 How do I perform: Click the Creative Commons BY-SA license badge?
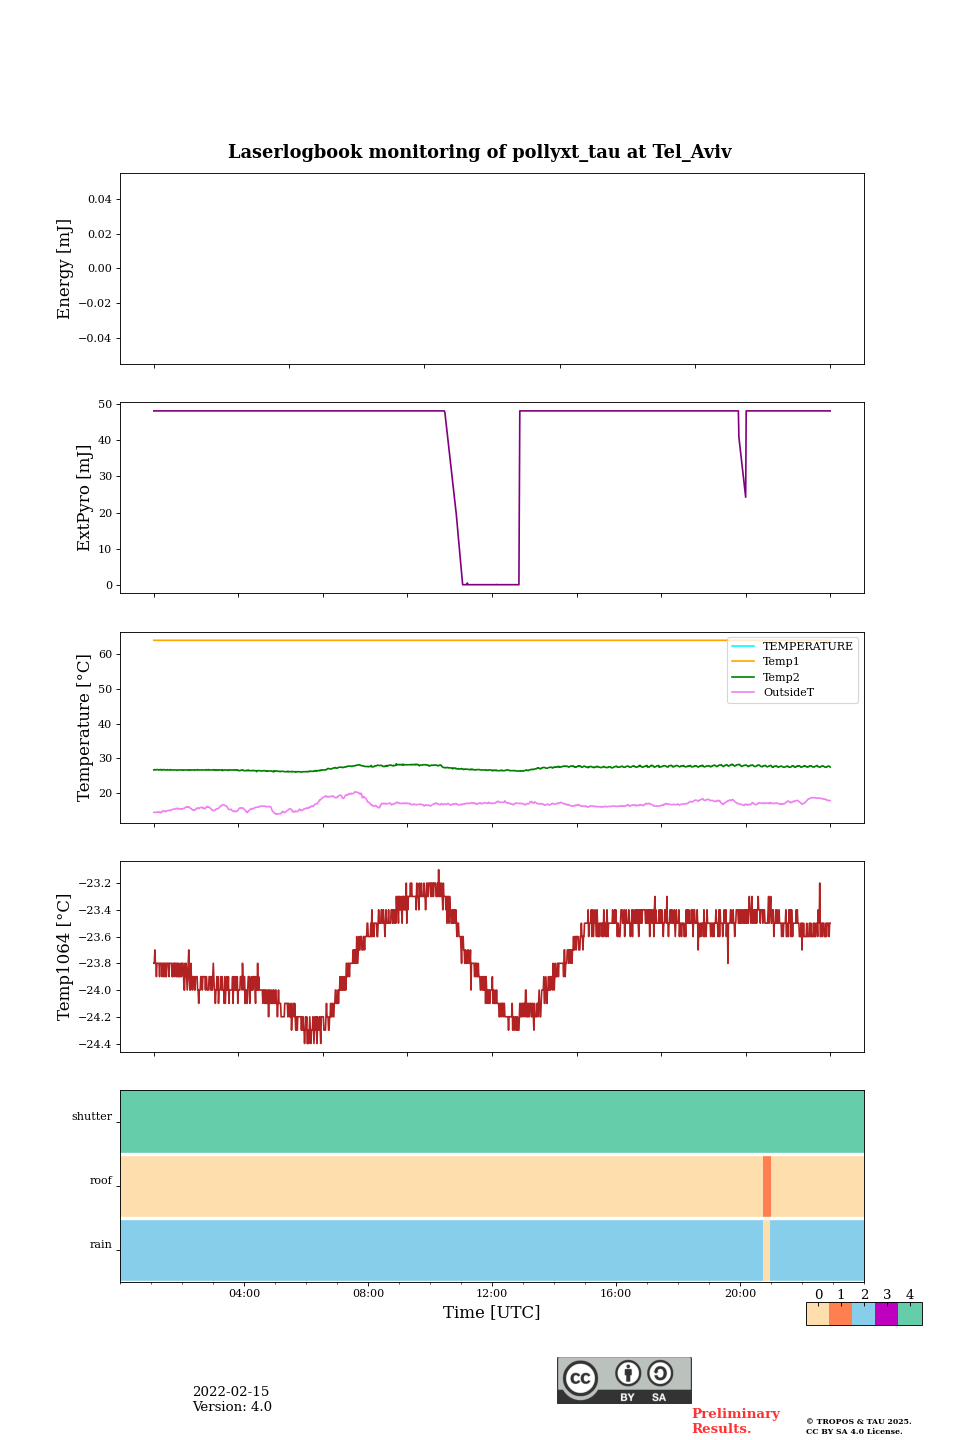click(624, 1380)
